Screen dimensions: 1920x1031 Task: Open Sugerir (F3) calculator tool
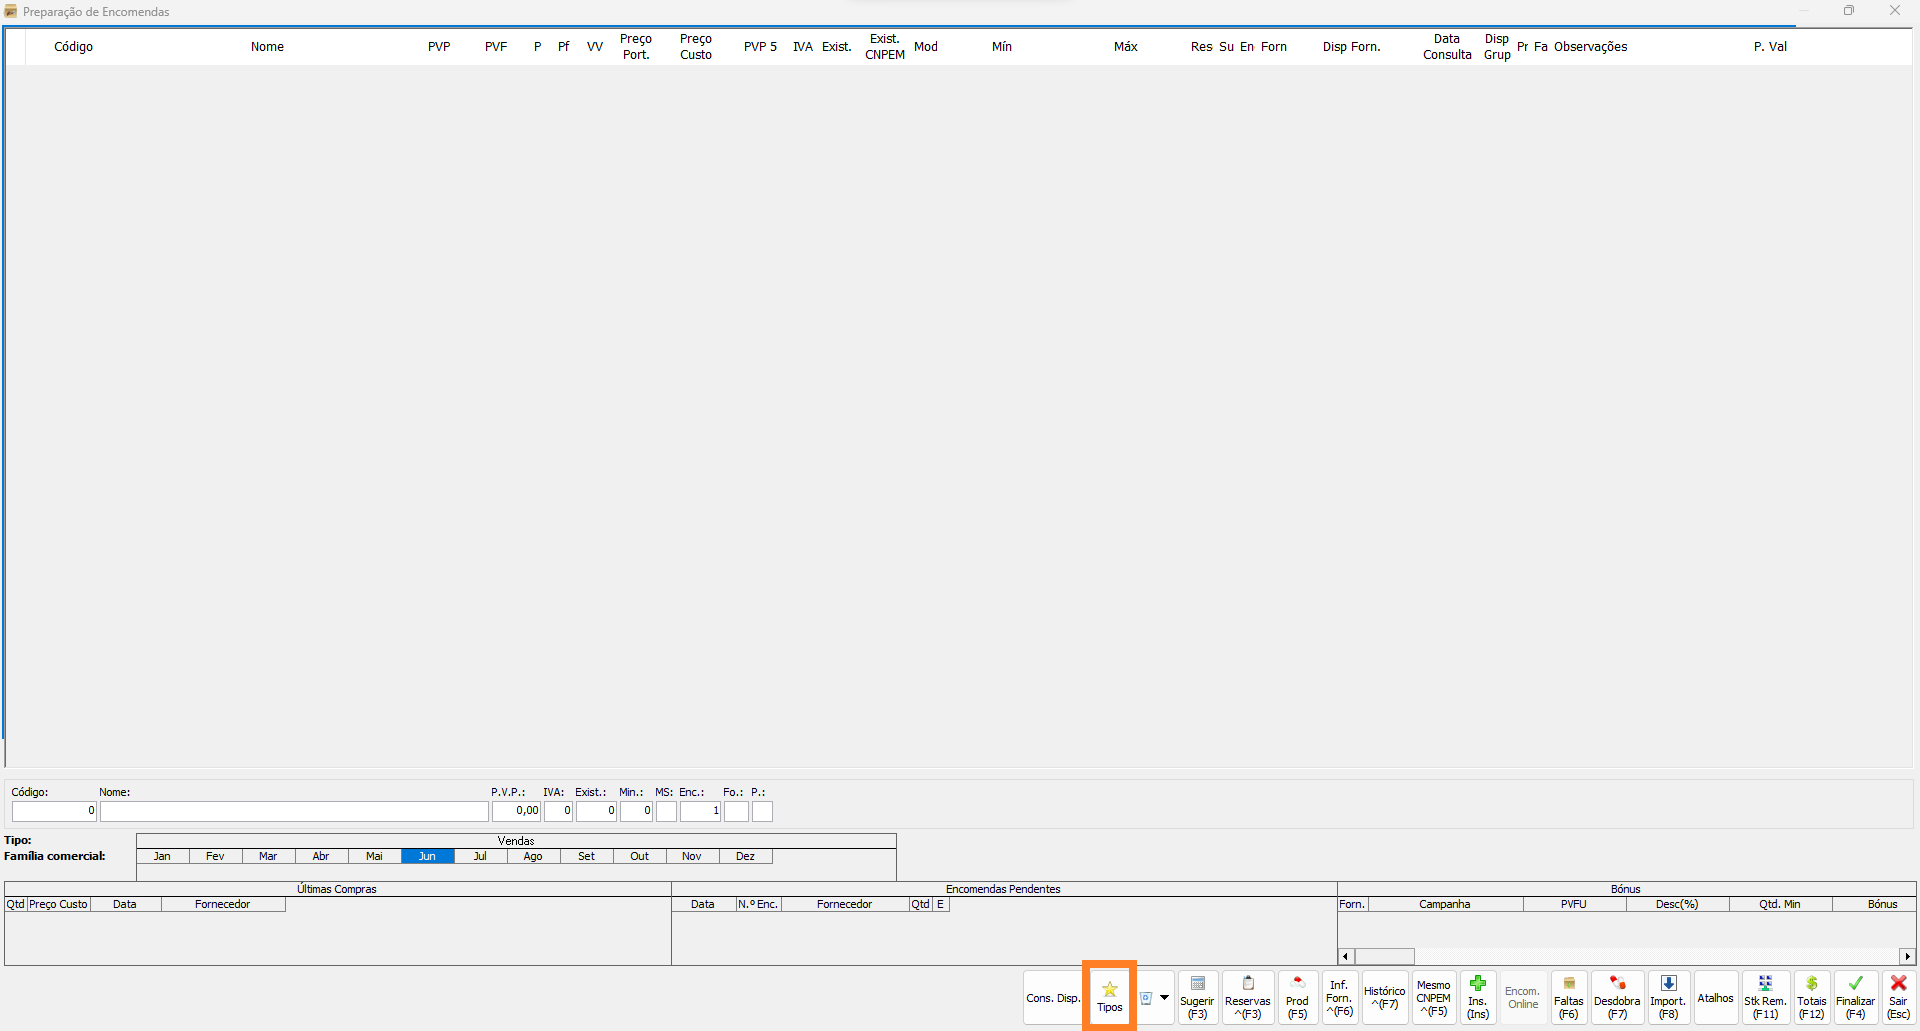click(x=1197, y=997)
